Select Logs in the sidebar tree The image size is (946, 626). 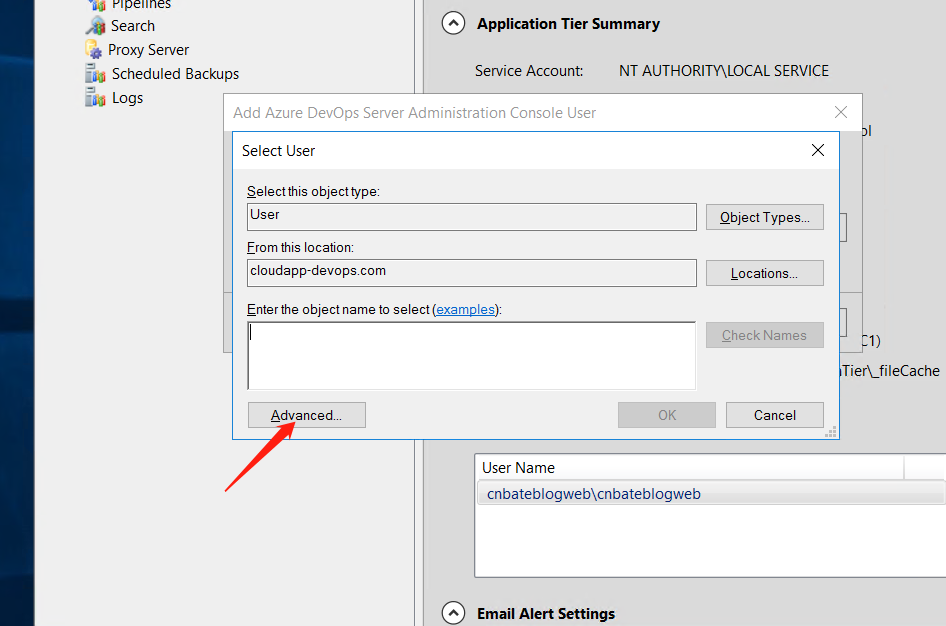click(x=127, y=98)
